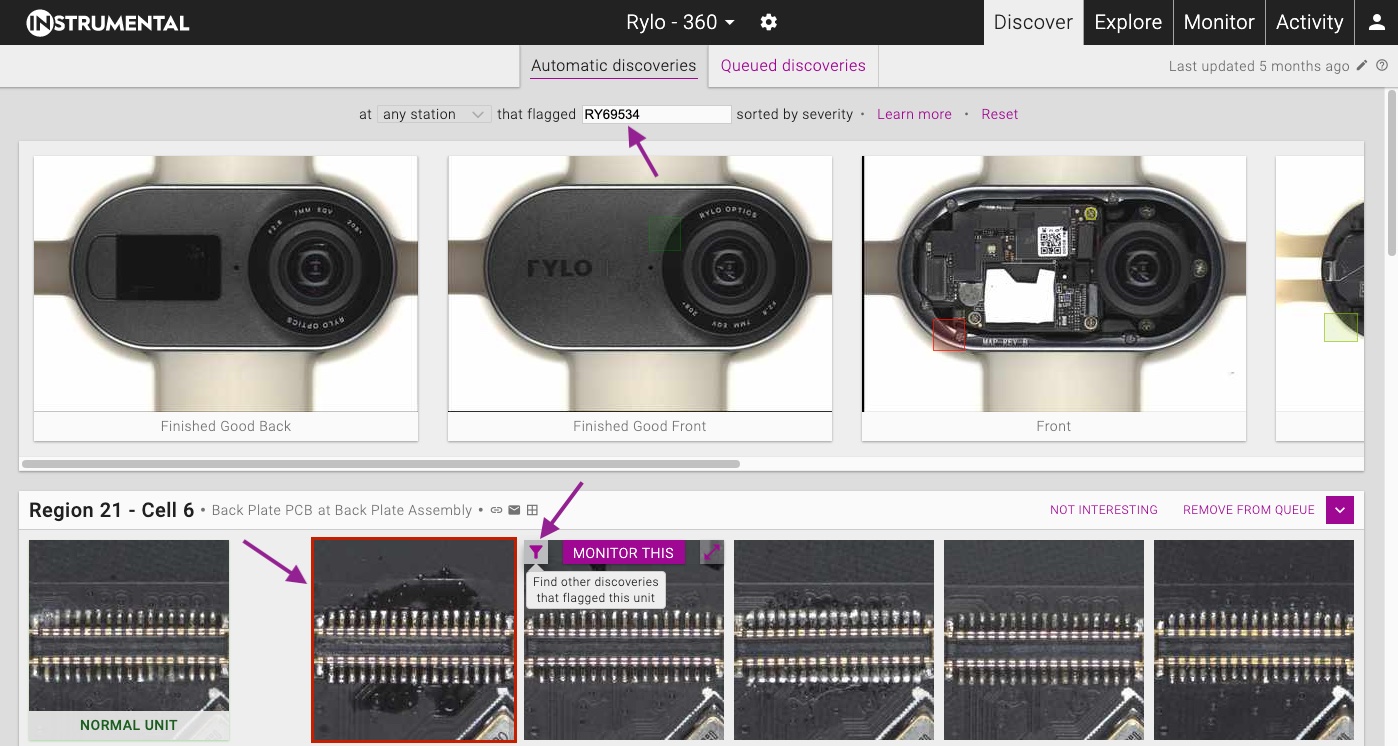Screen dimensions: 1398x746
Task: Click the NOT INTERESTING button
Action: coord(1104,510)
